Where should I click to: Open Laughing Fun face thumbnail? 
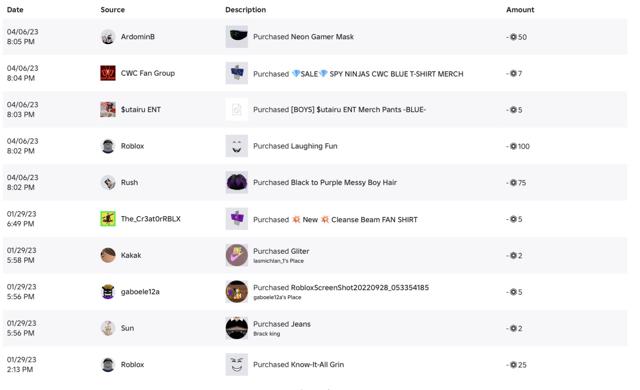coord(237,146)
